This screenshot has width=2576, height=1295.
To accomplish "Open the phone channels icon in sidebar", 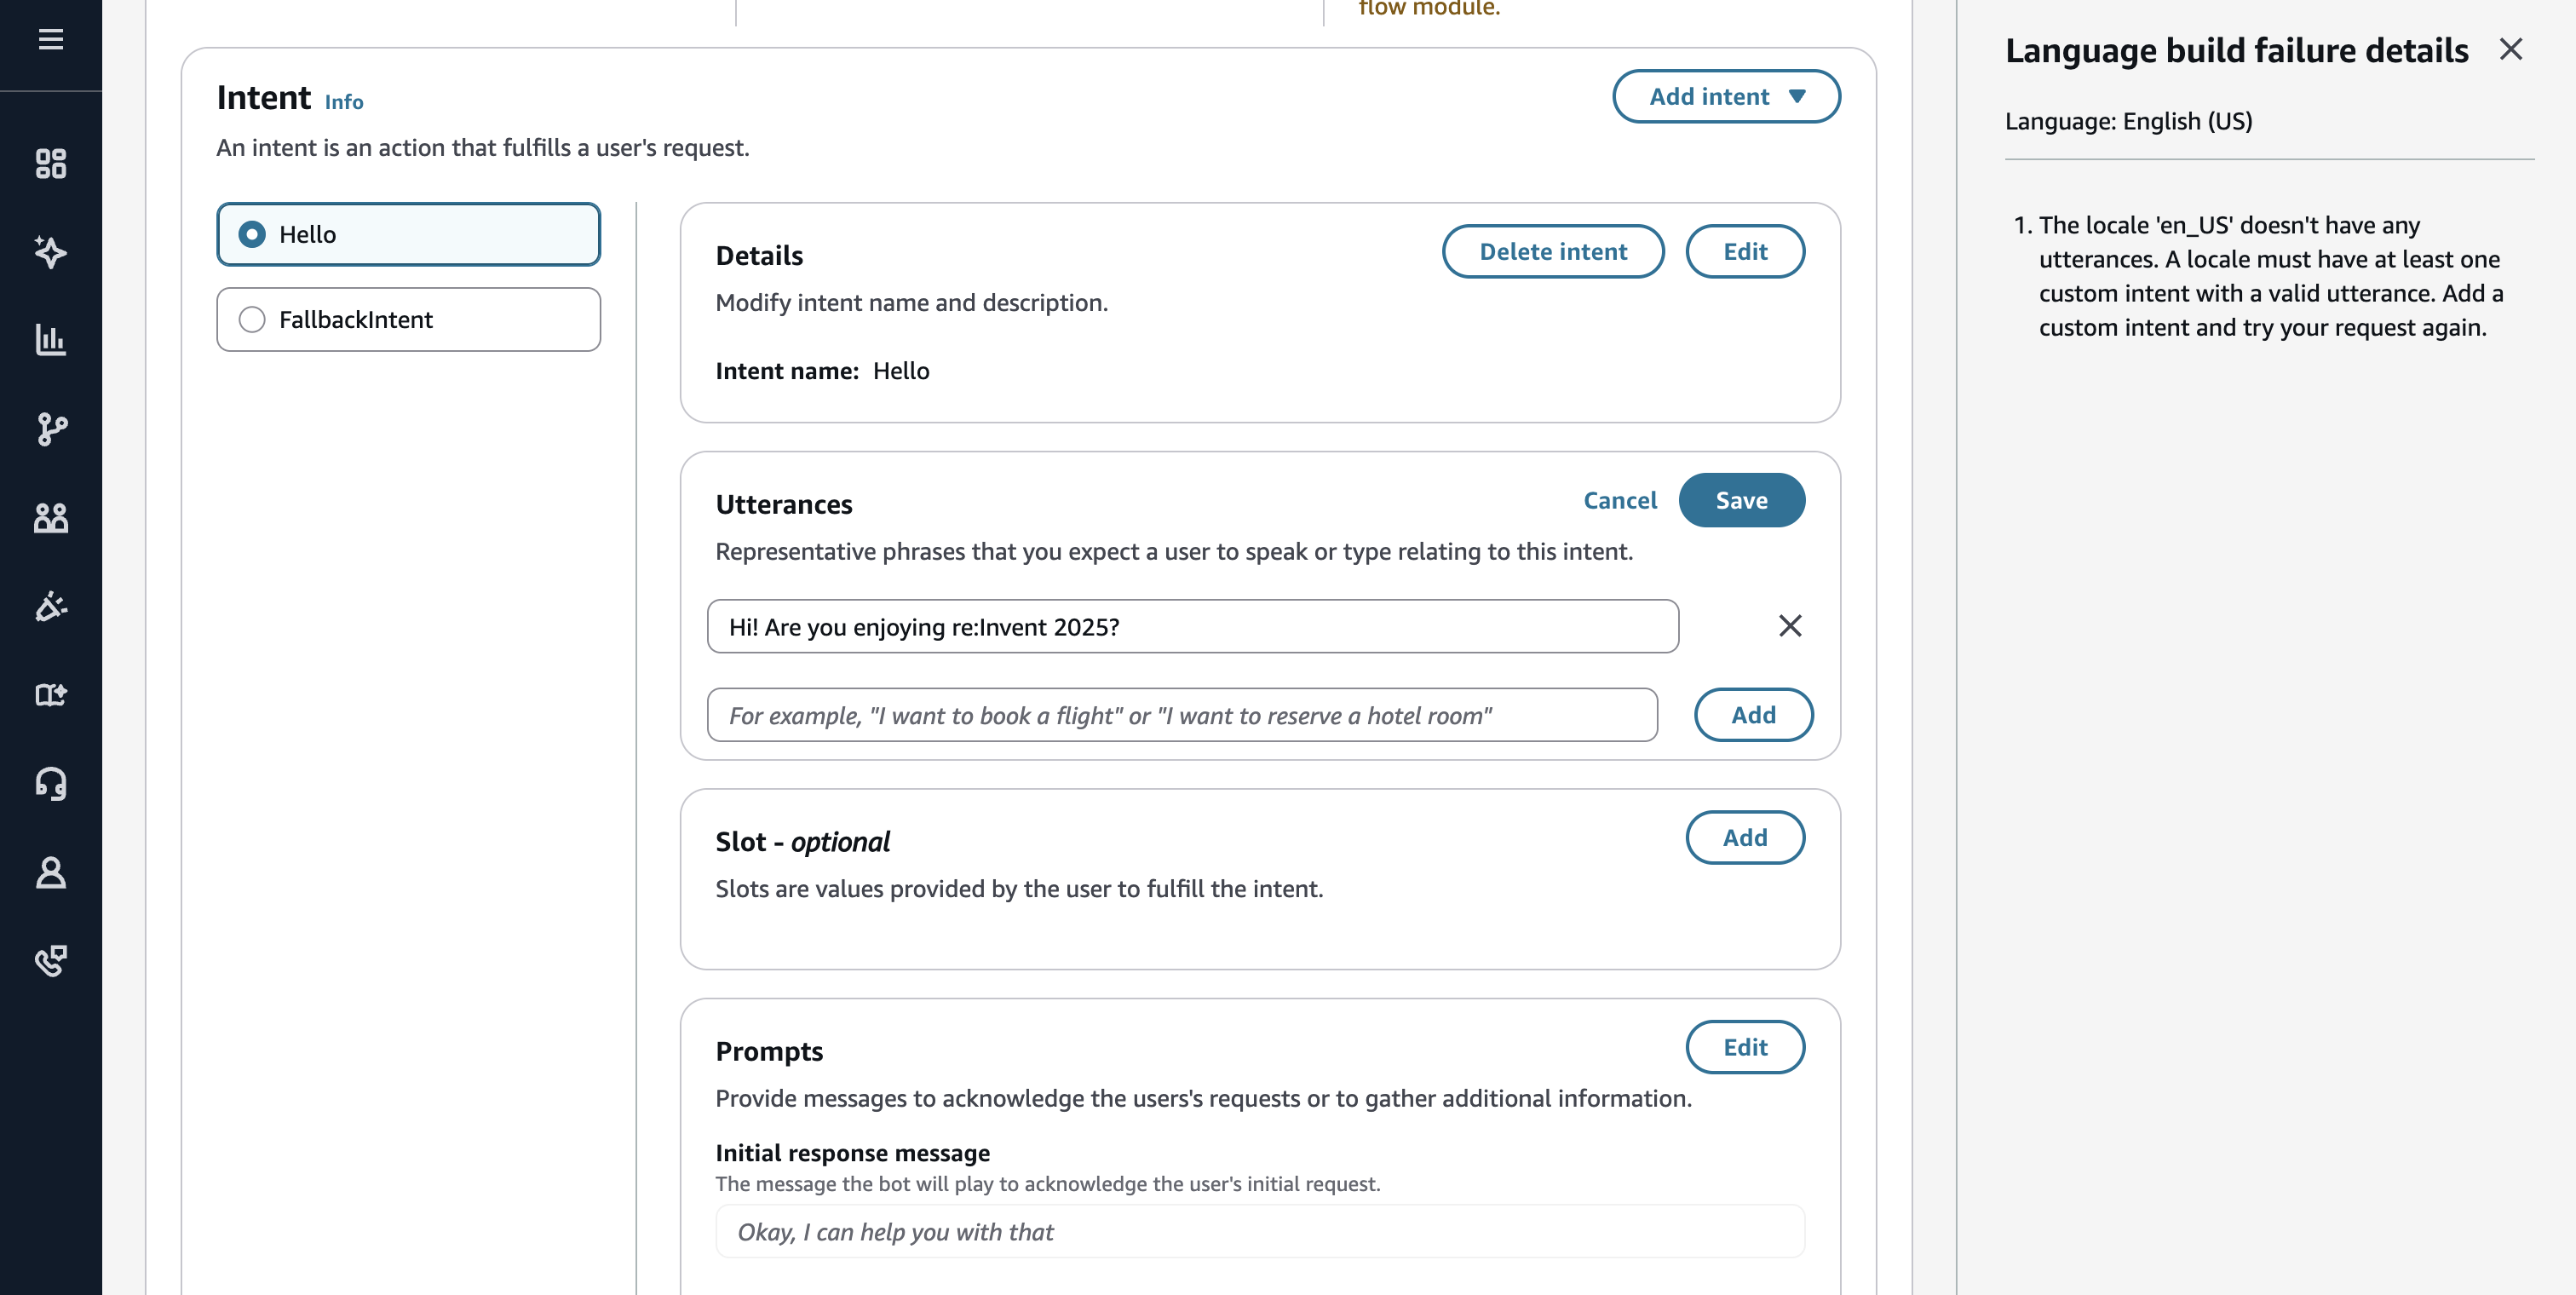I will click(50, 960).
